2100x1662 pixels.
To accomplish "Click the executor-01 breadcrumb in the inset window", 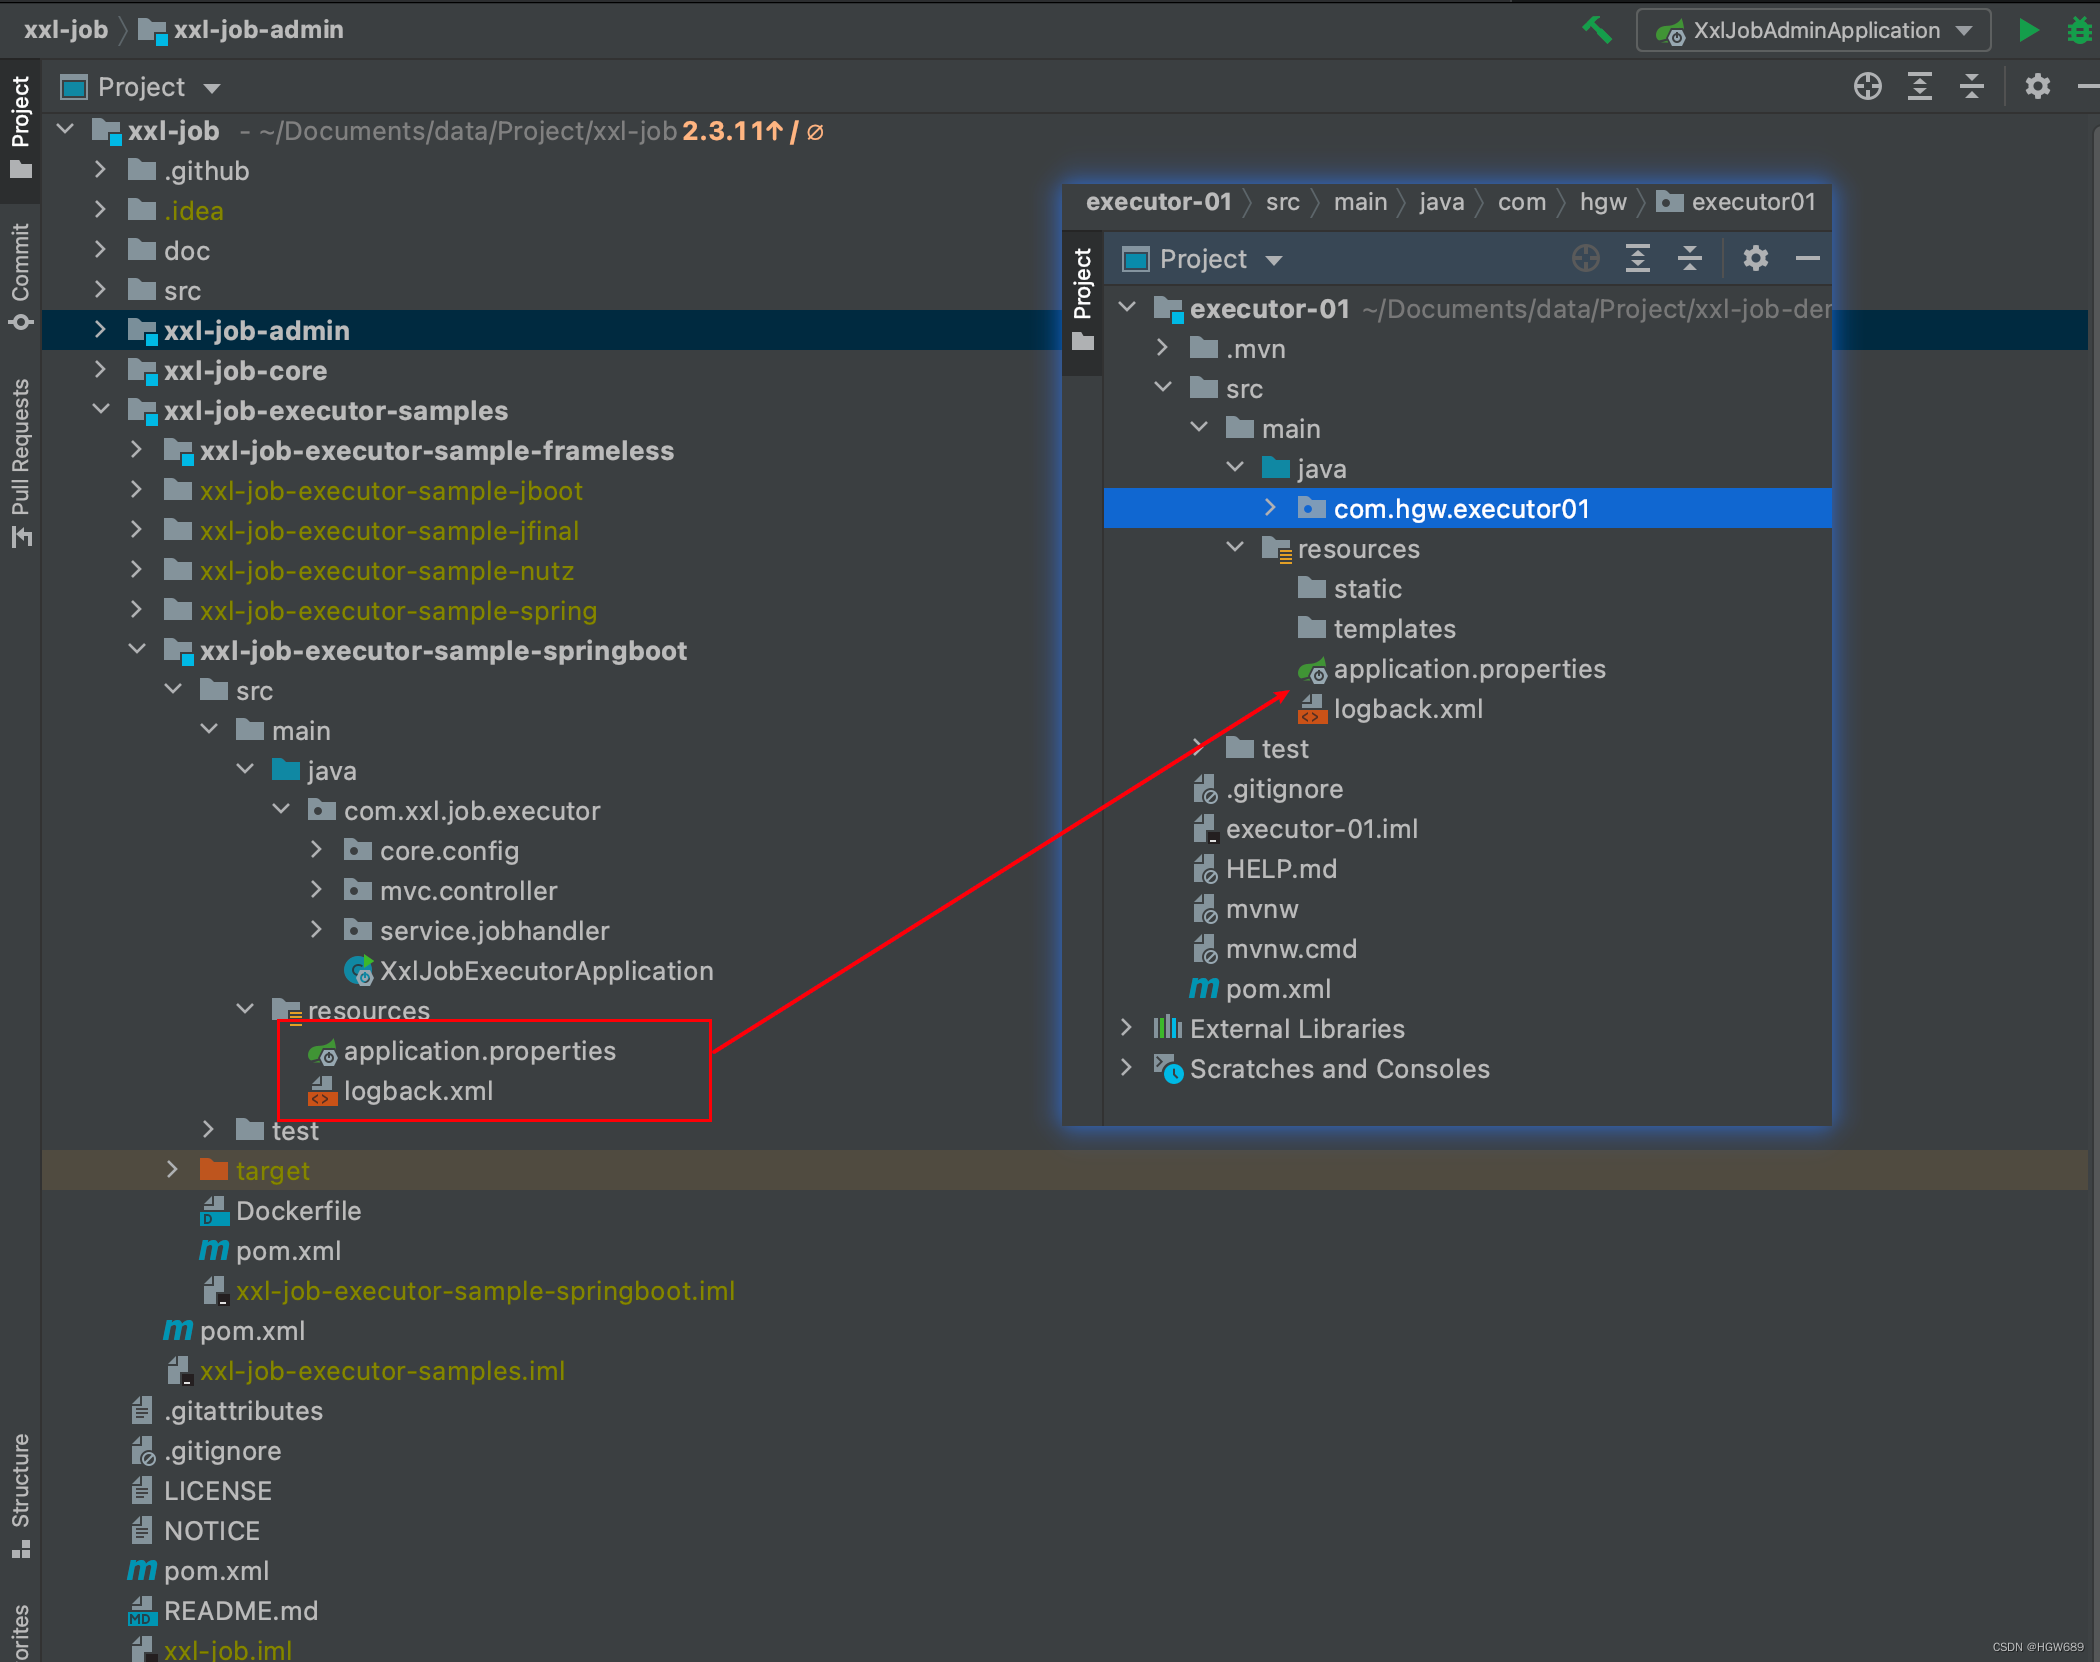I will coord(1158,202).
